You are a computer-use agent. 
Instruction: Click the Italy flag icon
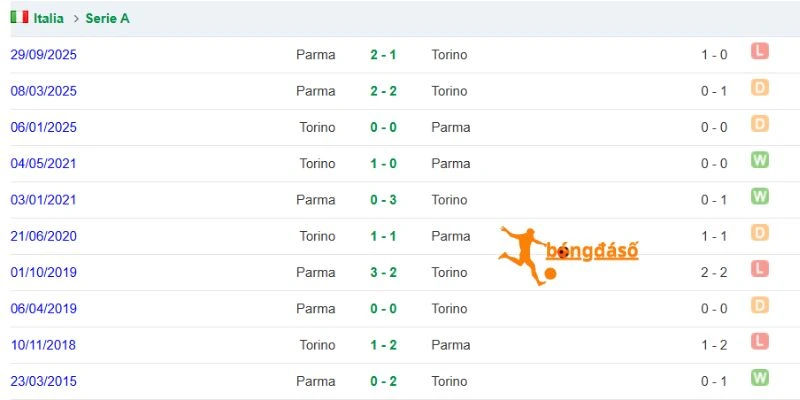click(19, 17)
